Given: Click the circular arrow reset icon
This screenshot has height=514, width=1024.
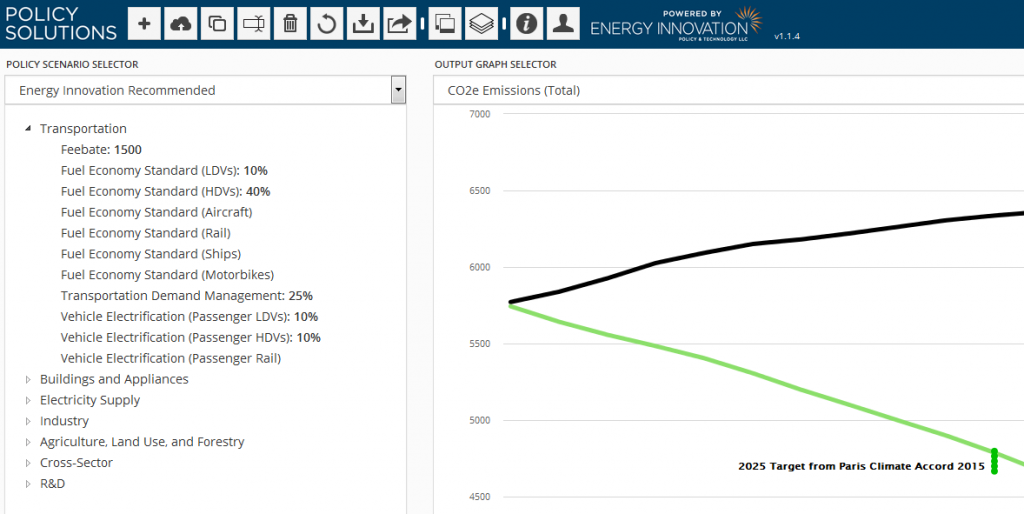Looking at the screenshot, I should pos(326,23).
